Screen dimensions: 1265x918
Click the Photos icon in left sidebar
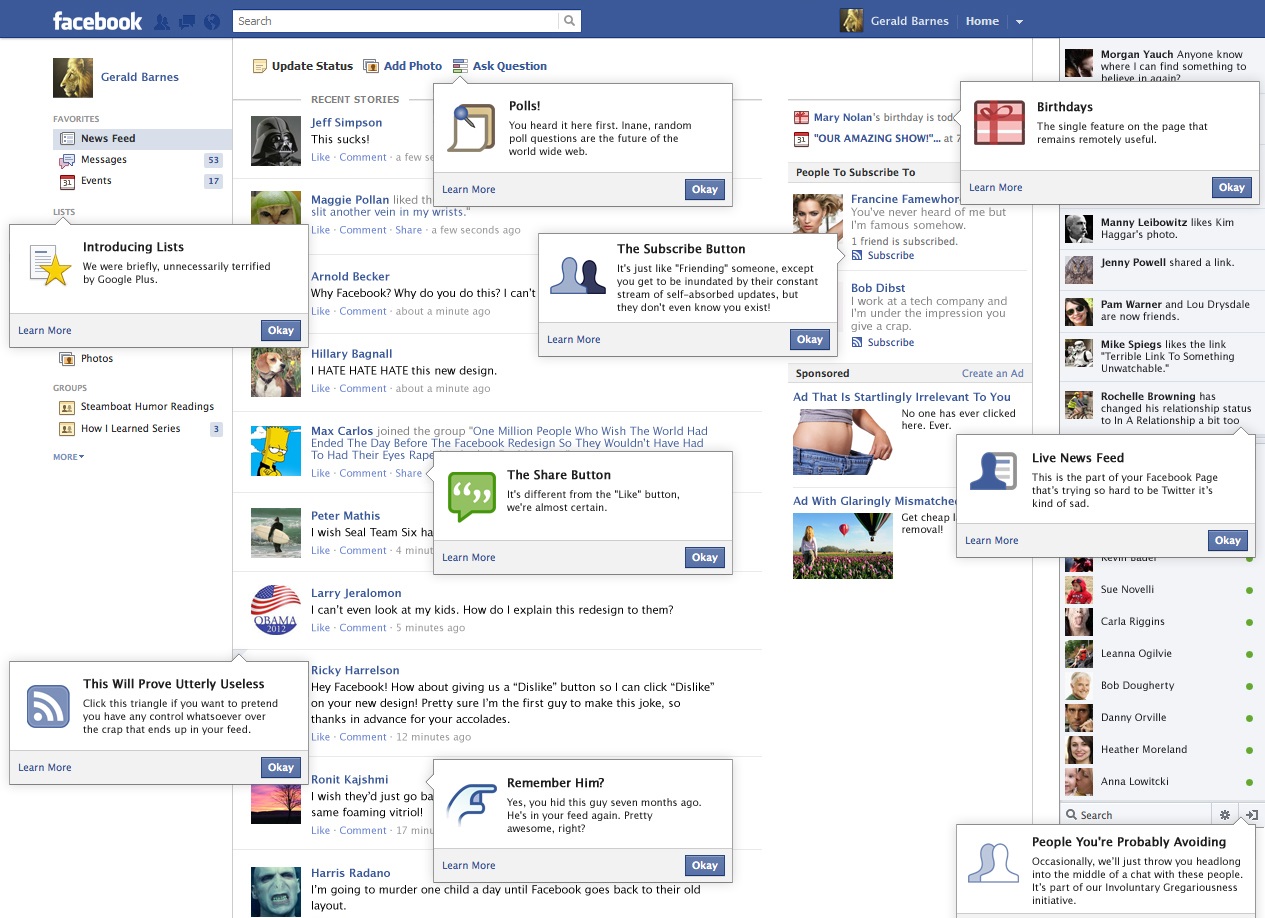coord(67,359)
